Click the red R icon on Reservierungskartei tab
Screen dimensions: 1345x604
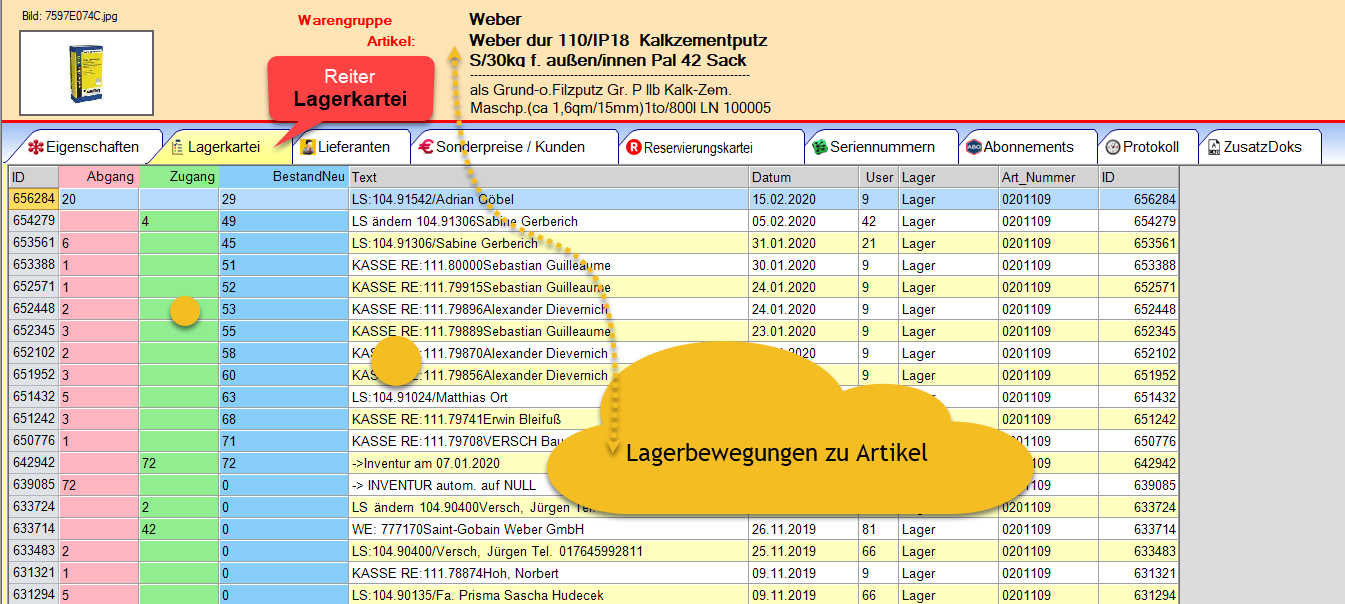633,147
